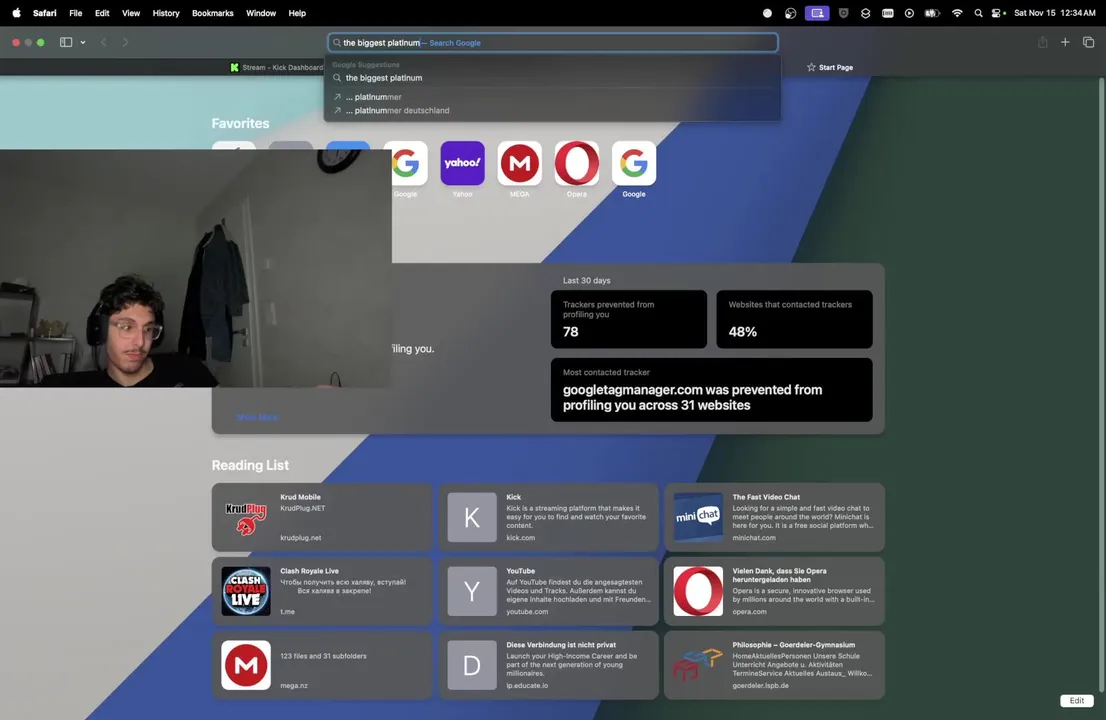This screenshot has width=1106, height=720.
Task: Open Control Center icon
Action: 998,13
